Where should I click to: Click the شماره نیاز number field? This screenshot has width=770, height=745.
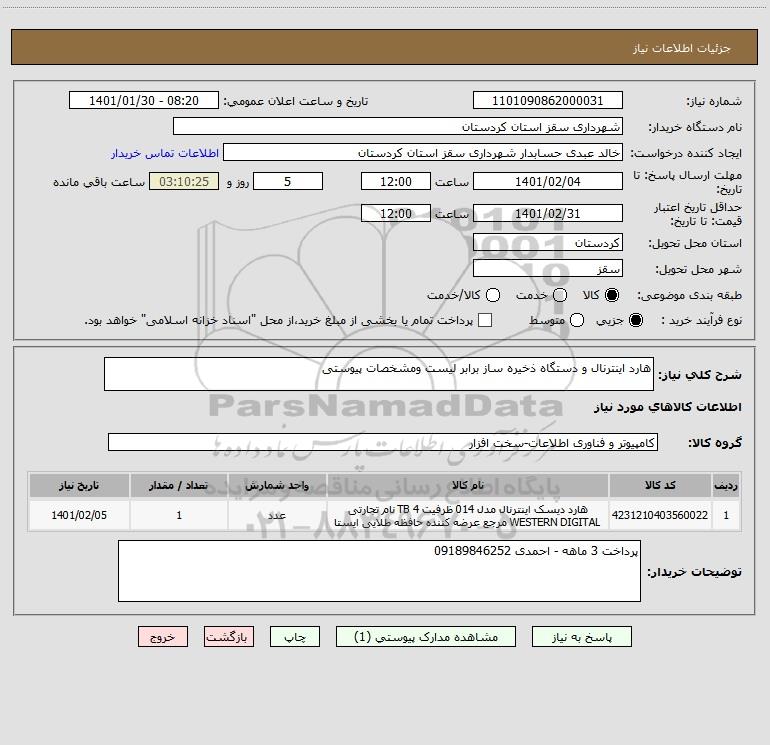tap(548, 100)
